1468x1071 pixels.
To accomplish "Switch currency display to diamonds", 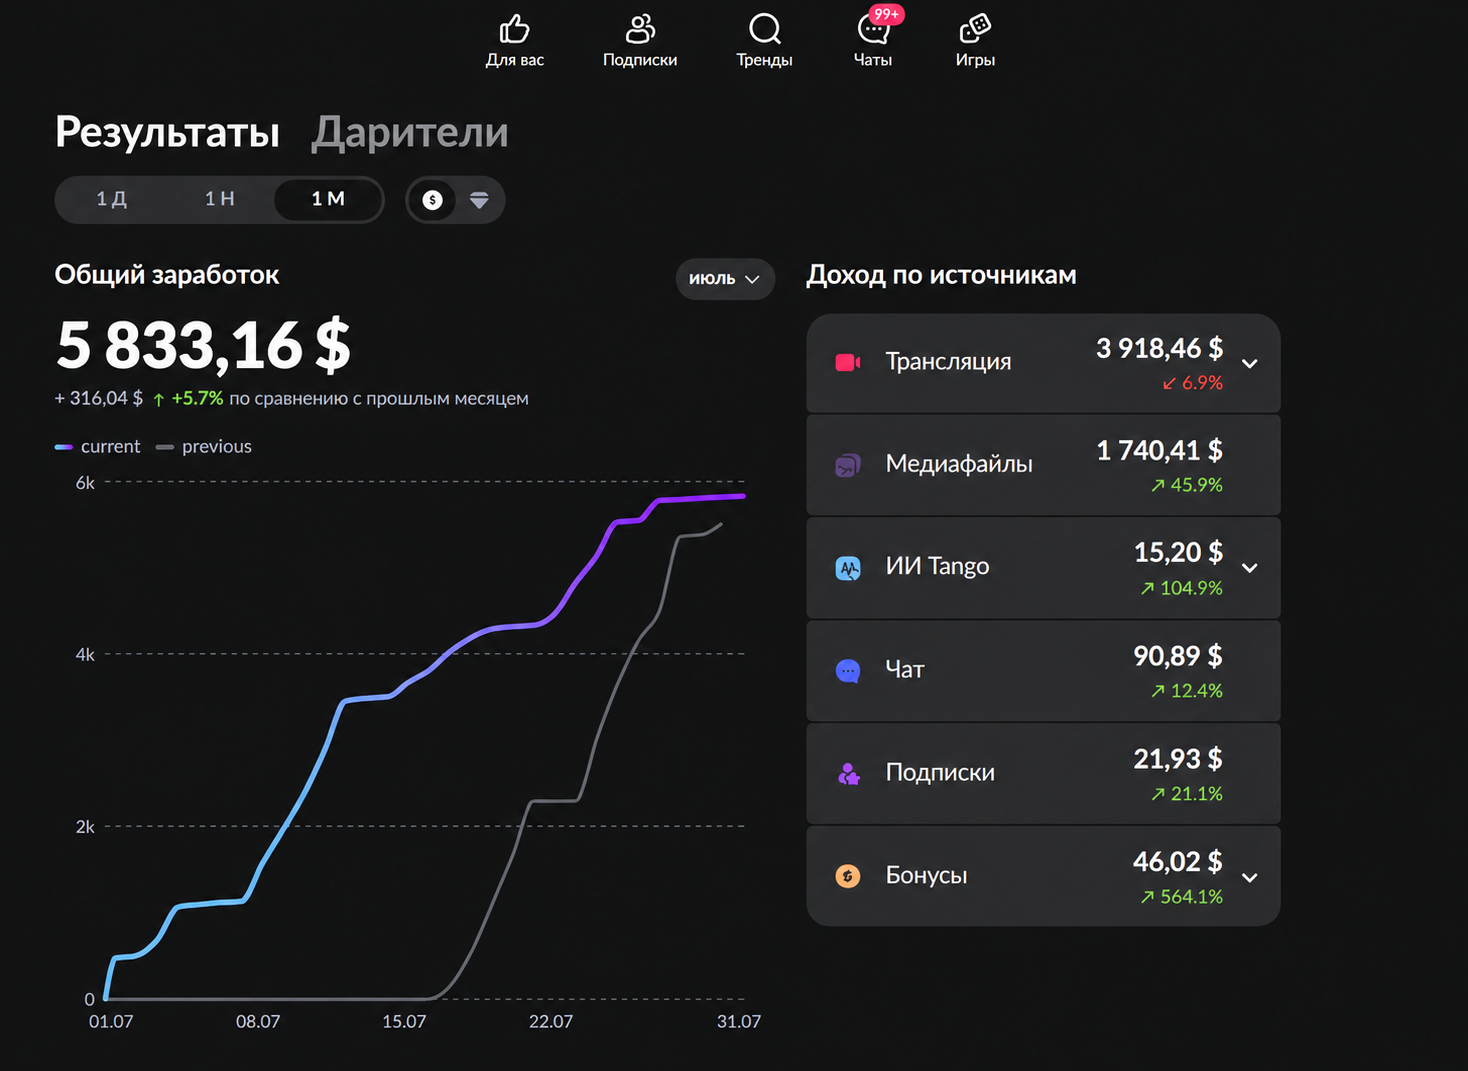I will pyautogui.click(x=479, y=200).
